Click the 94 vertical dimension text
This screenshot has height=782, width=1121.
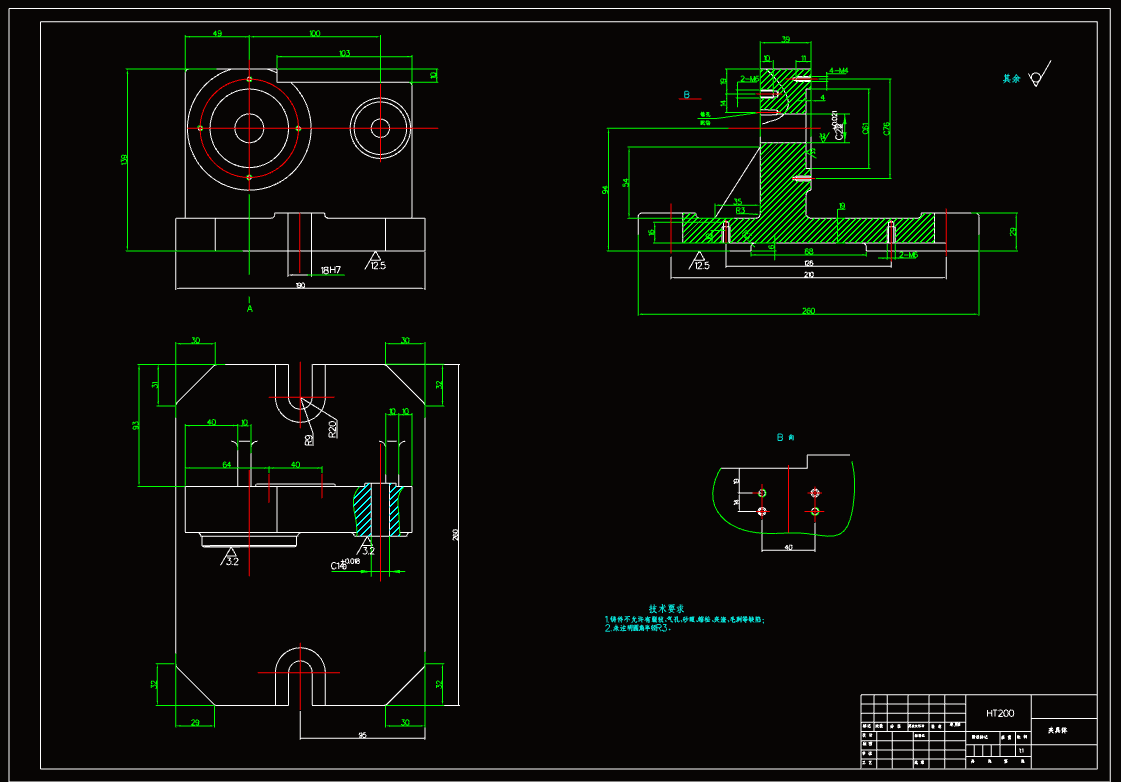(605, 190)
